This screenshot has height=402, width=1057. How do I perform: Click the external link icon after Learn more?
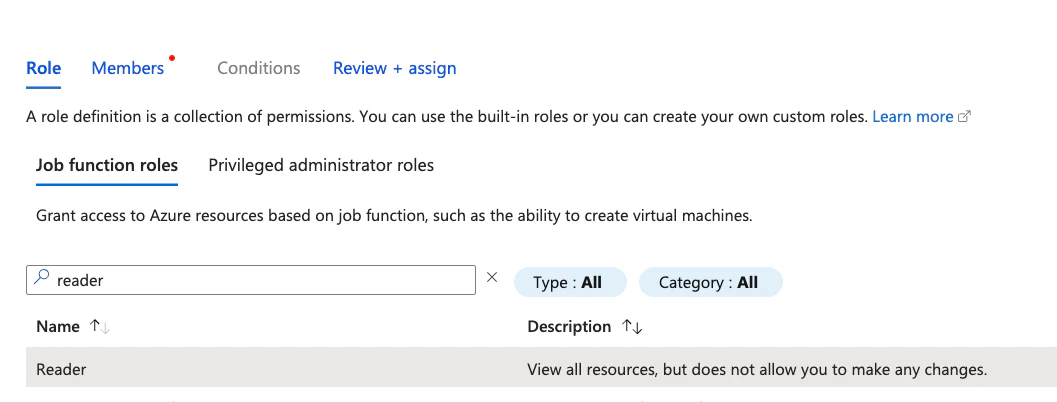tap(964, 117)
